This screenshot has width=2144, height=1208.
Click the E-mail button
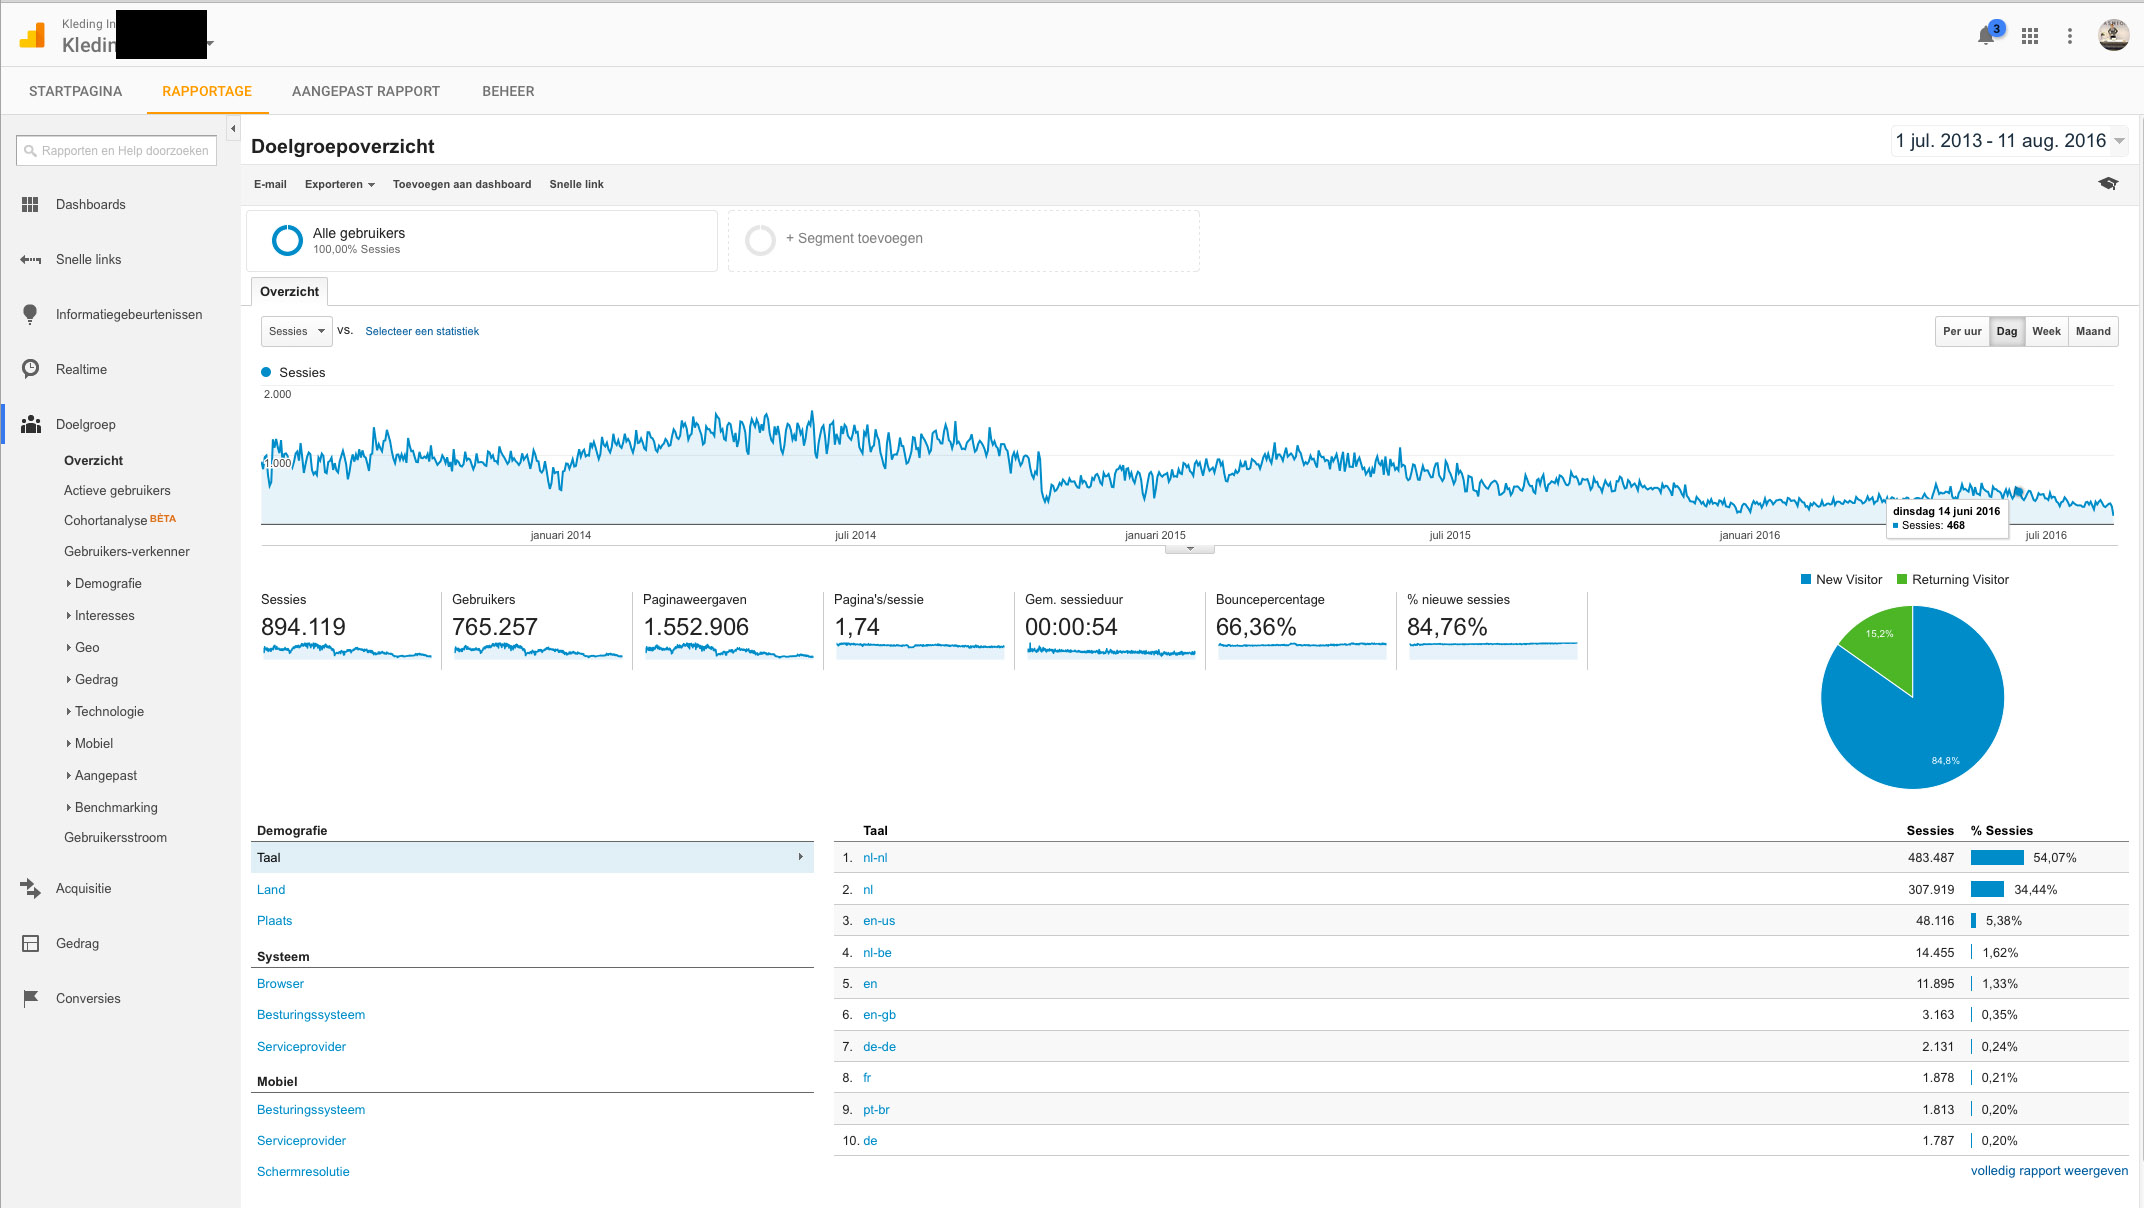pyautogui.click(x=270, y=184)
